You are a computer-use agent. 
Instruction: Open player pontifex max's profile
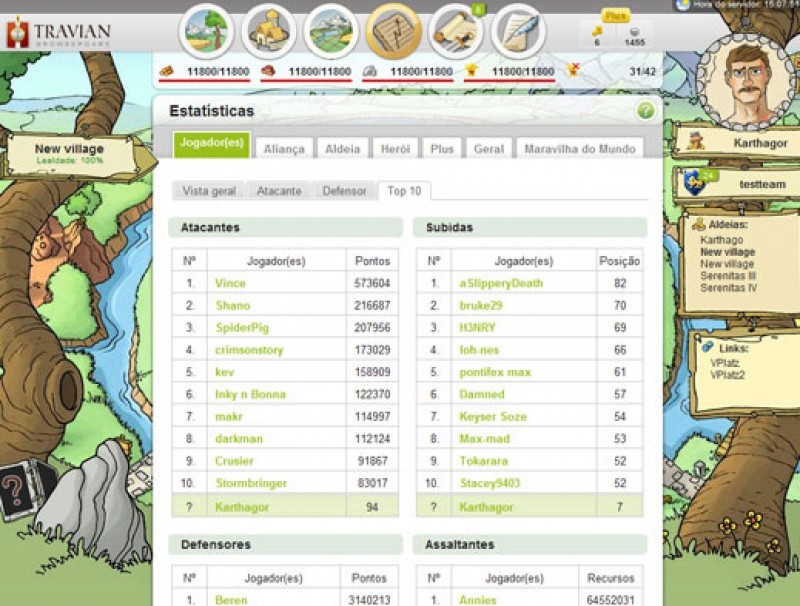click(x=495, y=372)
